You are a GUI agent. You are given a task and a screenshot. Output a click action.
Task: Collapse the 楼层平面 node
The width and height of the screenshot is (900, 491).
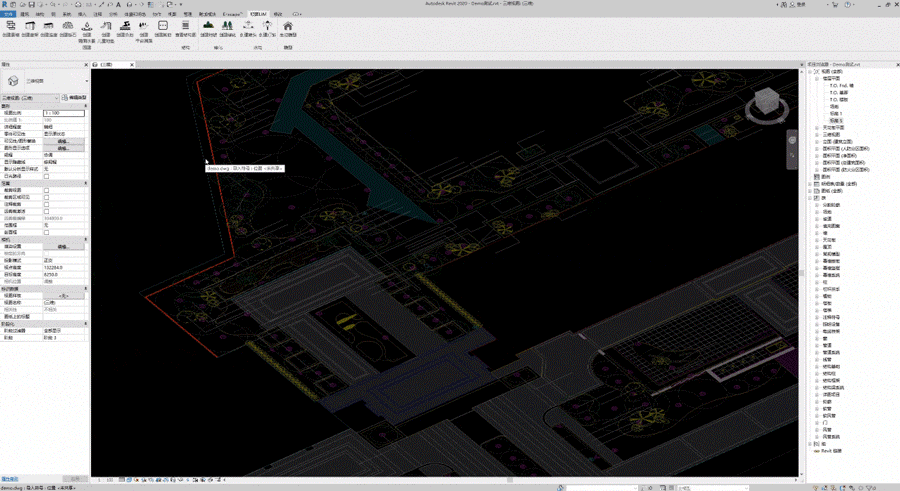click(x=817, y=79)
